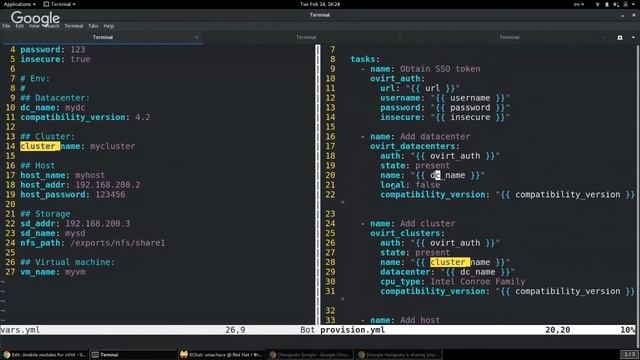Screen dimensions: 640x360
Task: Open the Google Hangouts sharing taskbar entry
Action: pyautogui.click(x=400, y=355)
